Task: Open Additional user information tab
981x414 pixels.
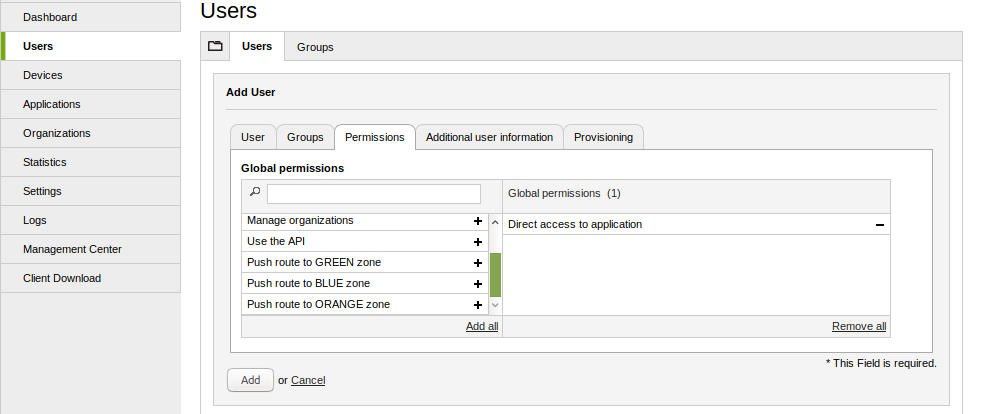Action: tap(489, 137)
